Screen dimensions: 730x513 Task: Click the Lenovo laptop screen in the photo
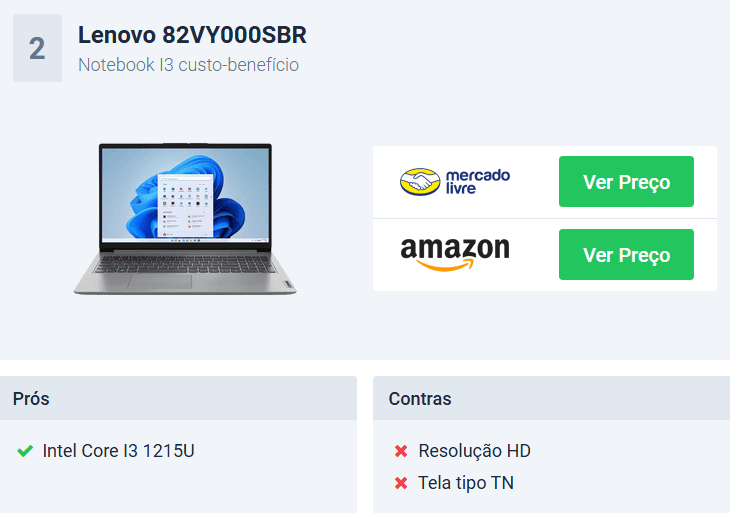(185, 195)
